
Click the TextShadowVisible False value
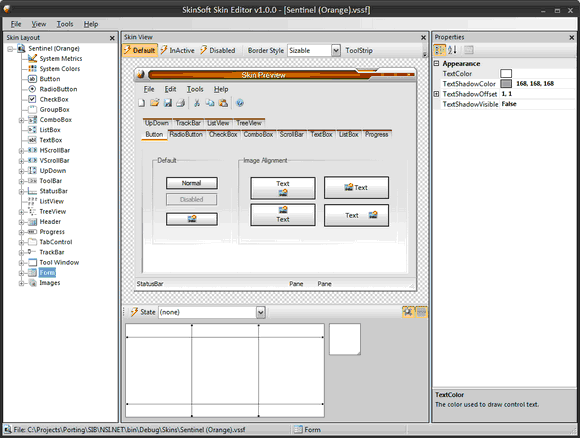point(509,104)
